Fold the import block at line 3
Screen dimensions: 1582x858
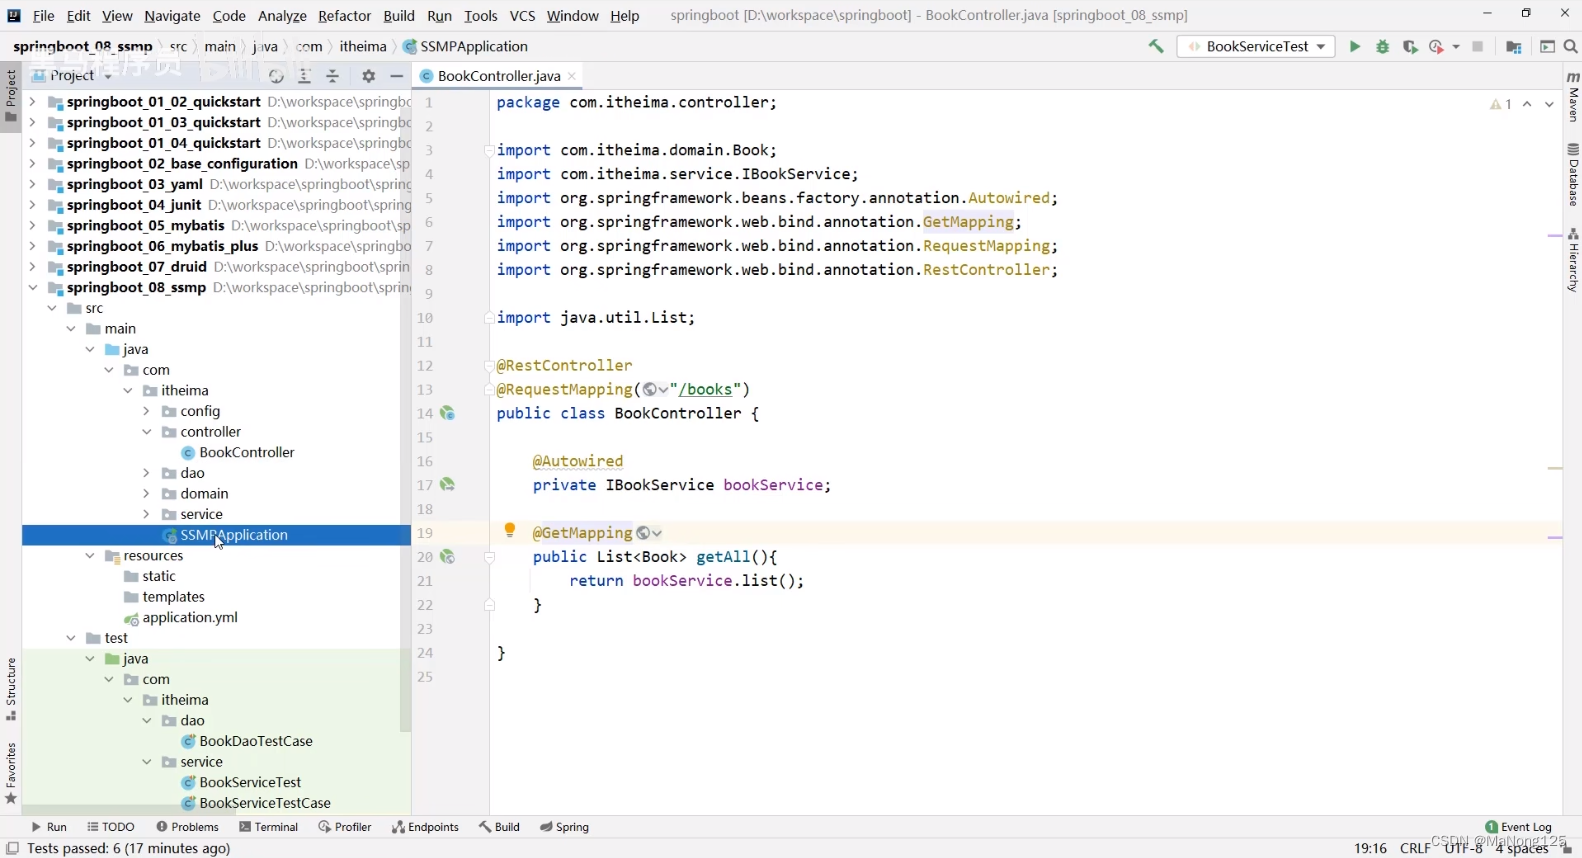point(489,150)
